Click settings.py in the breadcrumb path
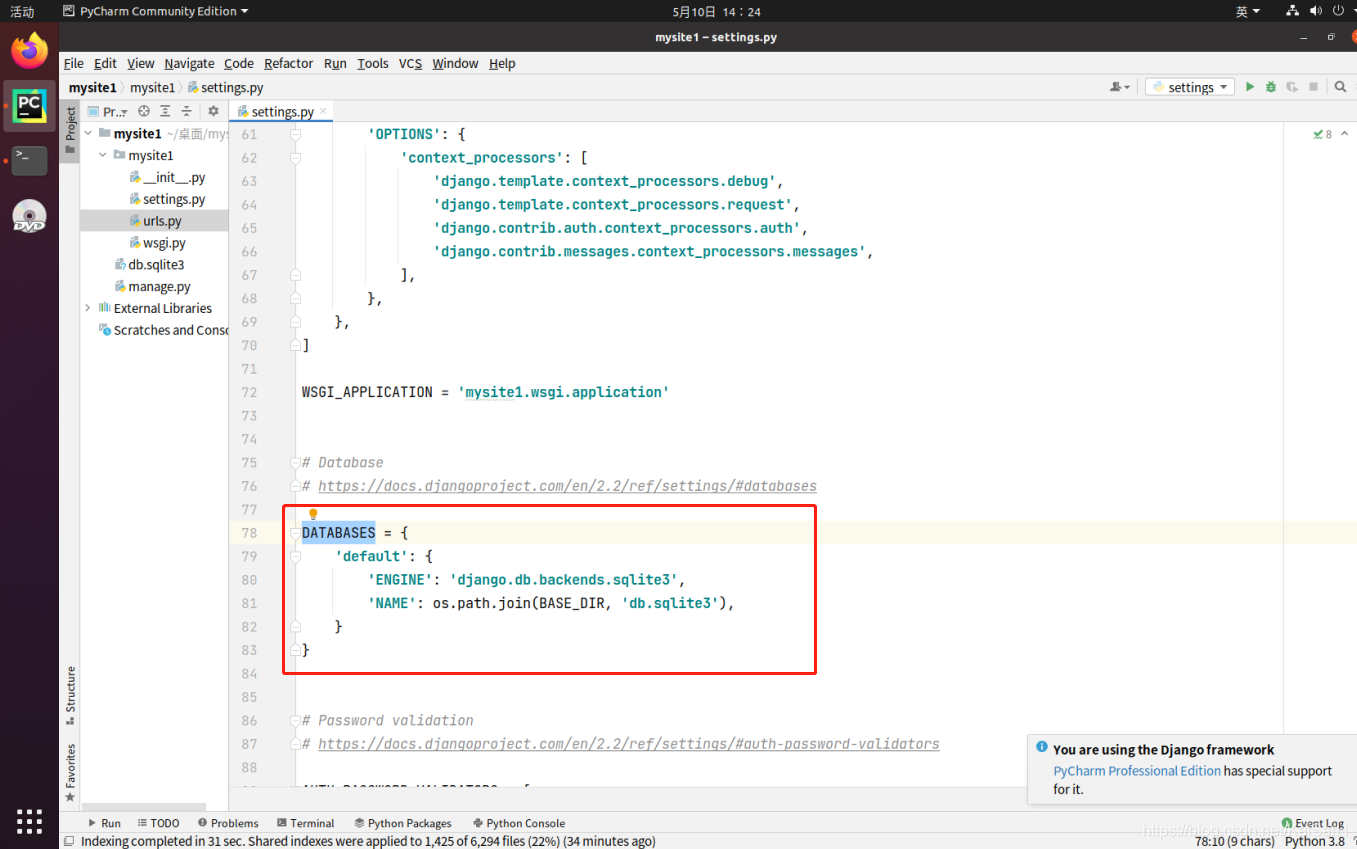 (226, 88)
